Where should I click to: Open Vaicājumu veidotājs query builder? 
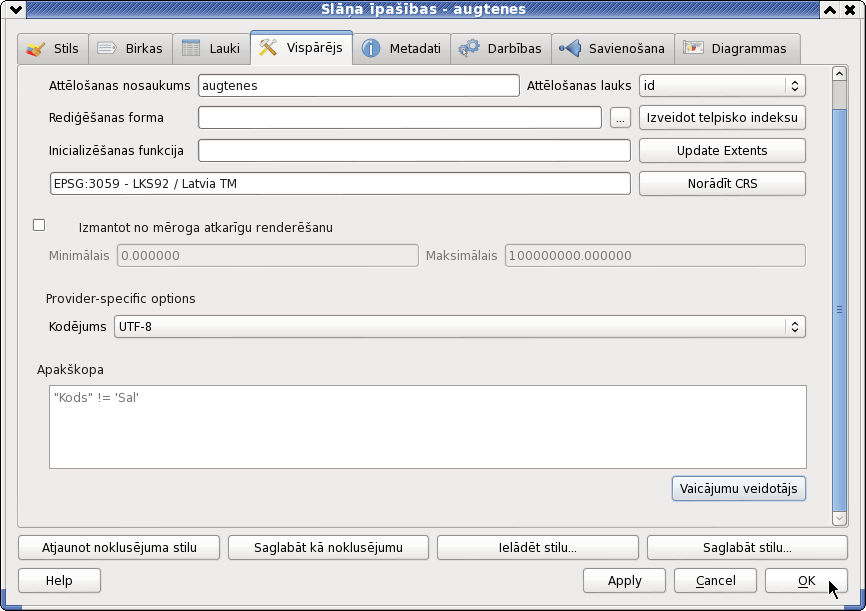739,489
